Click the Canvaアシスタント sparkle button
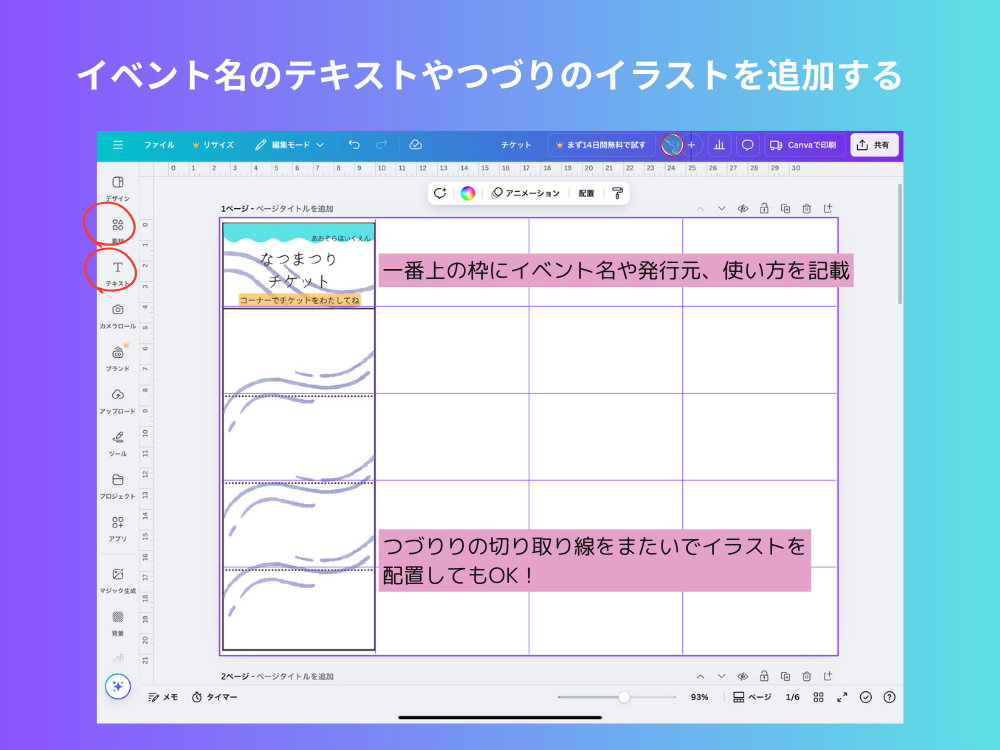Viewport: 1000px width, 750px height. click(118, 688)
